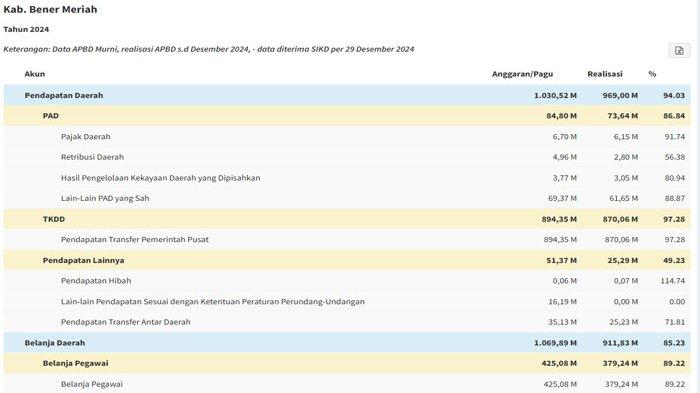Click the vertical scrollbar on the right

click(x=697, y=196)
